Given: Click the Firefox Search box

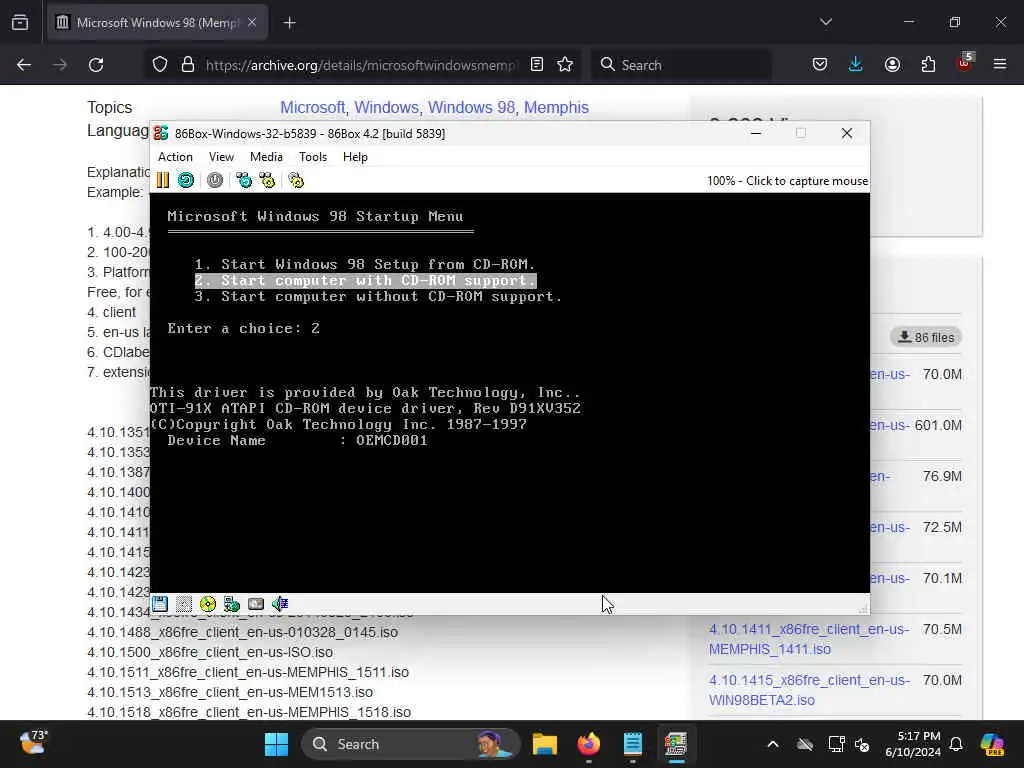Looking at the screenshot, I should [682, 65].
